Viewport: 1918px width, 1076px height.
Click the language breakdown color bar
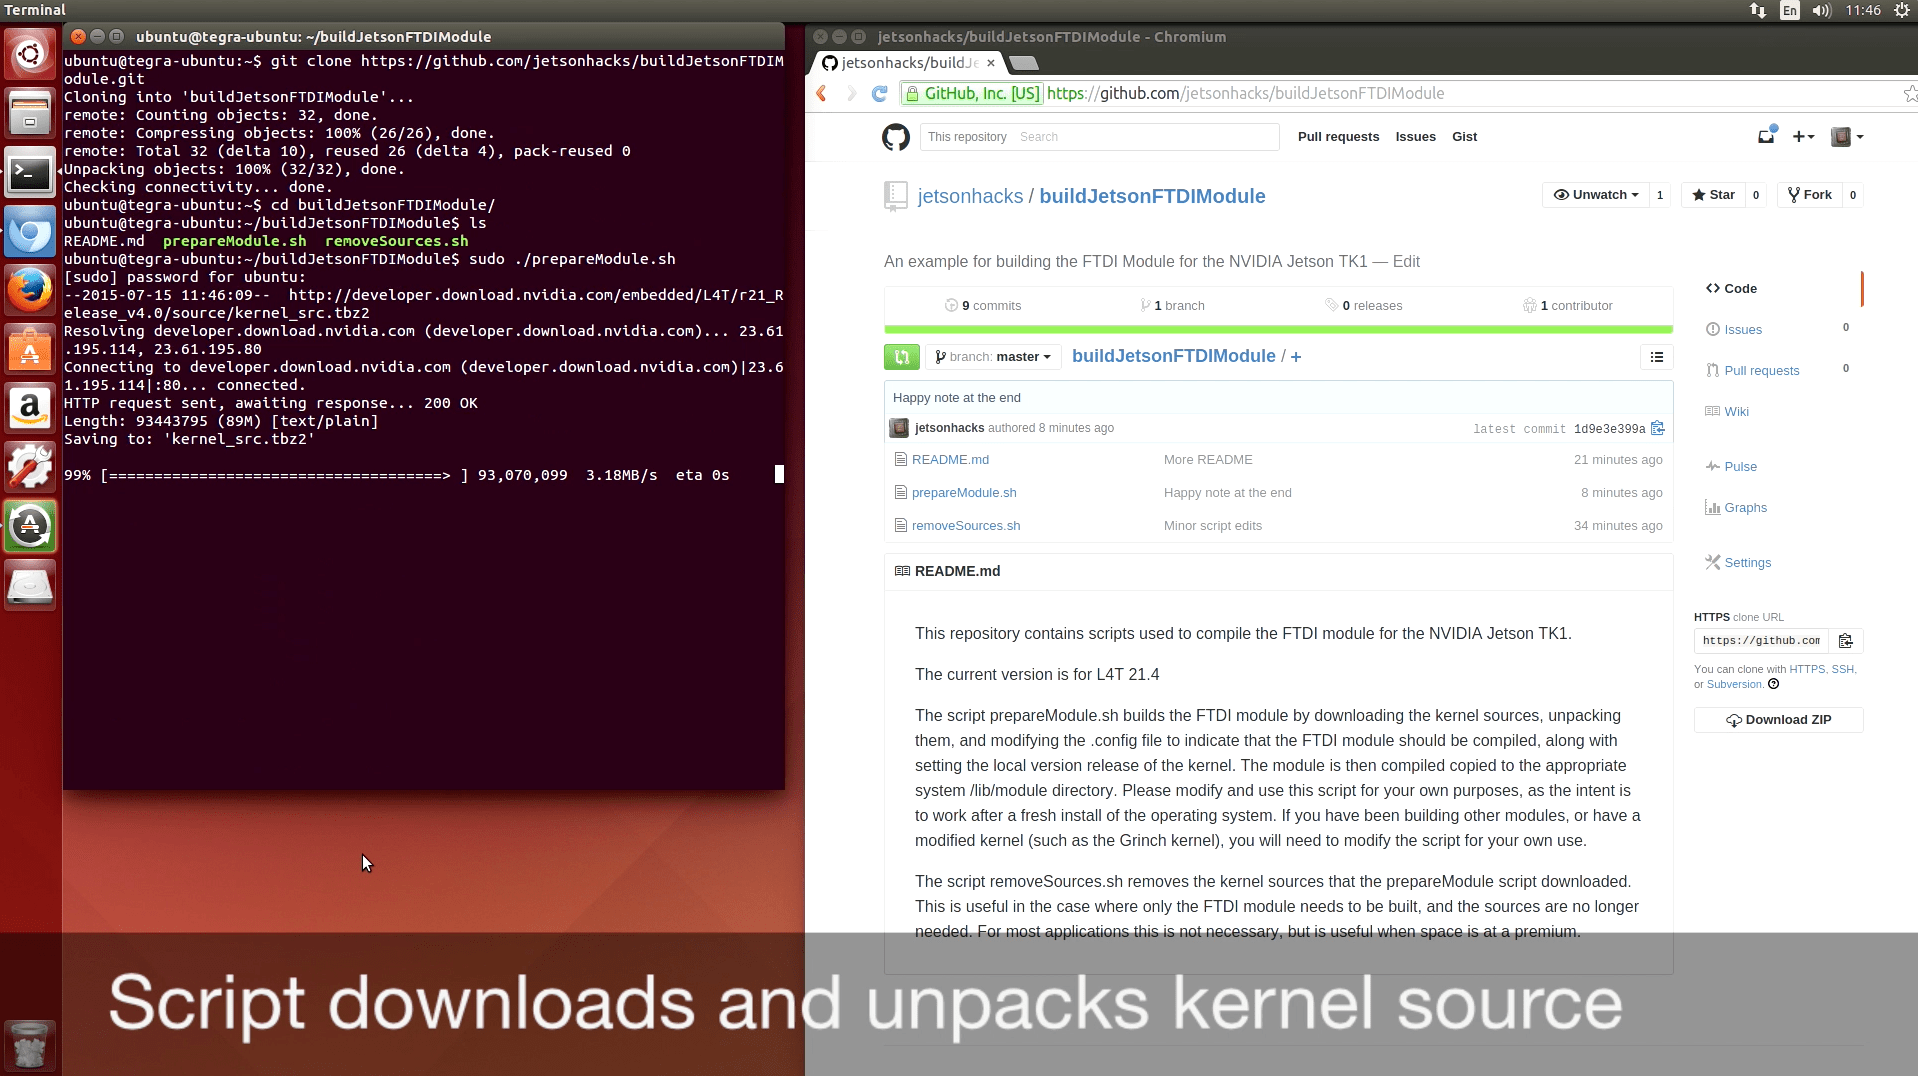click(1278, 329)
